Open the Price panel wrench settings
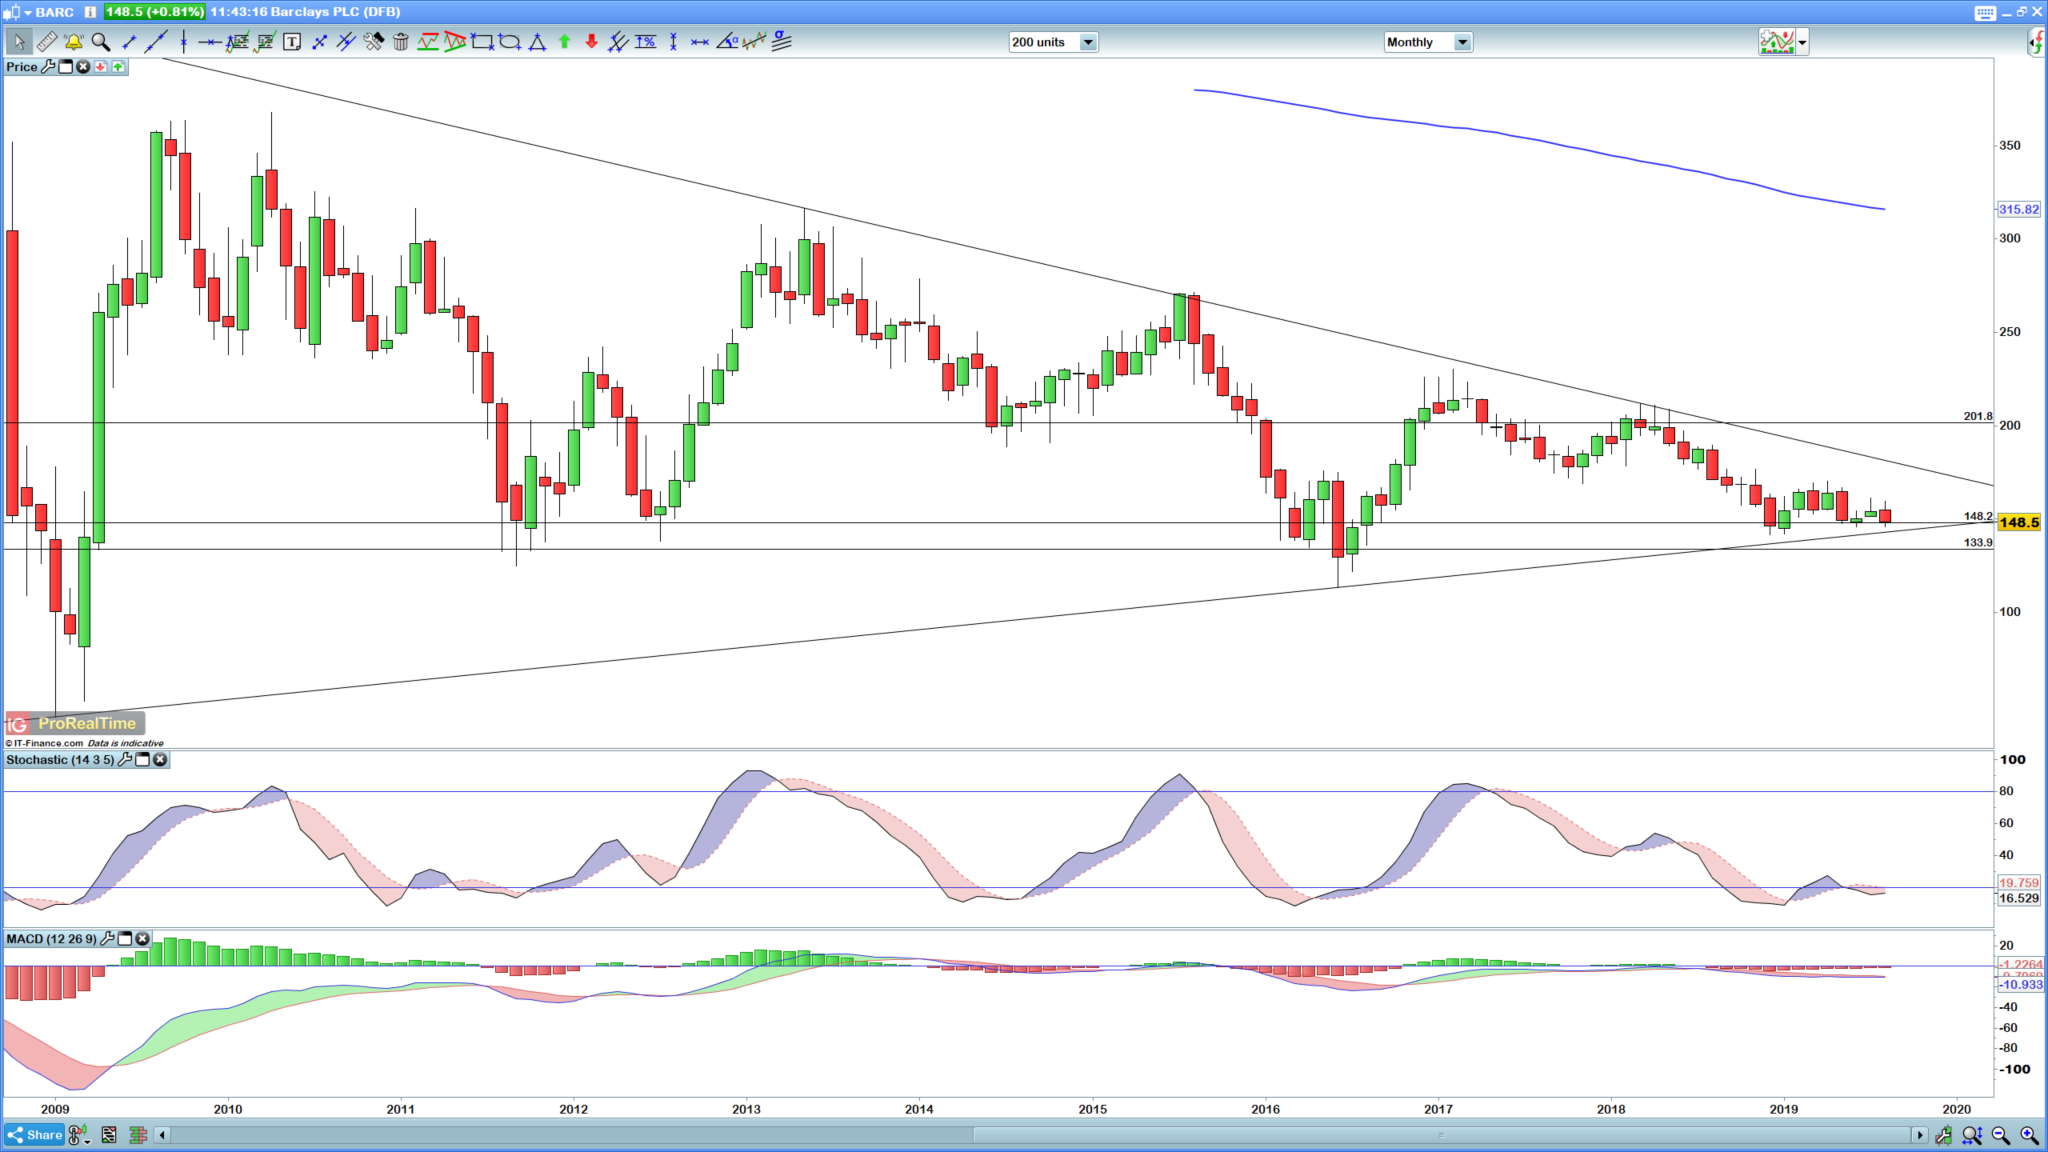 (48, 67)
